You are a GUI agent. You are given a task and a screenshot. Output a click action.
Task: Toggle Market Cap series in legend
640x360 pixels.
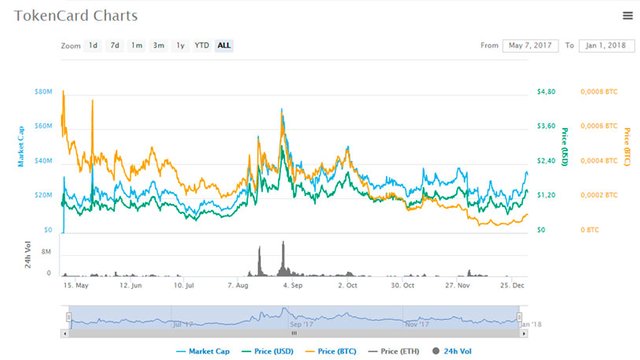pyautogui.click(x=203, y=351)
